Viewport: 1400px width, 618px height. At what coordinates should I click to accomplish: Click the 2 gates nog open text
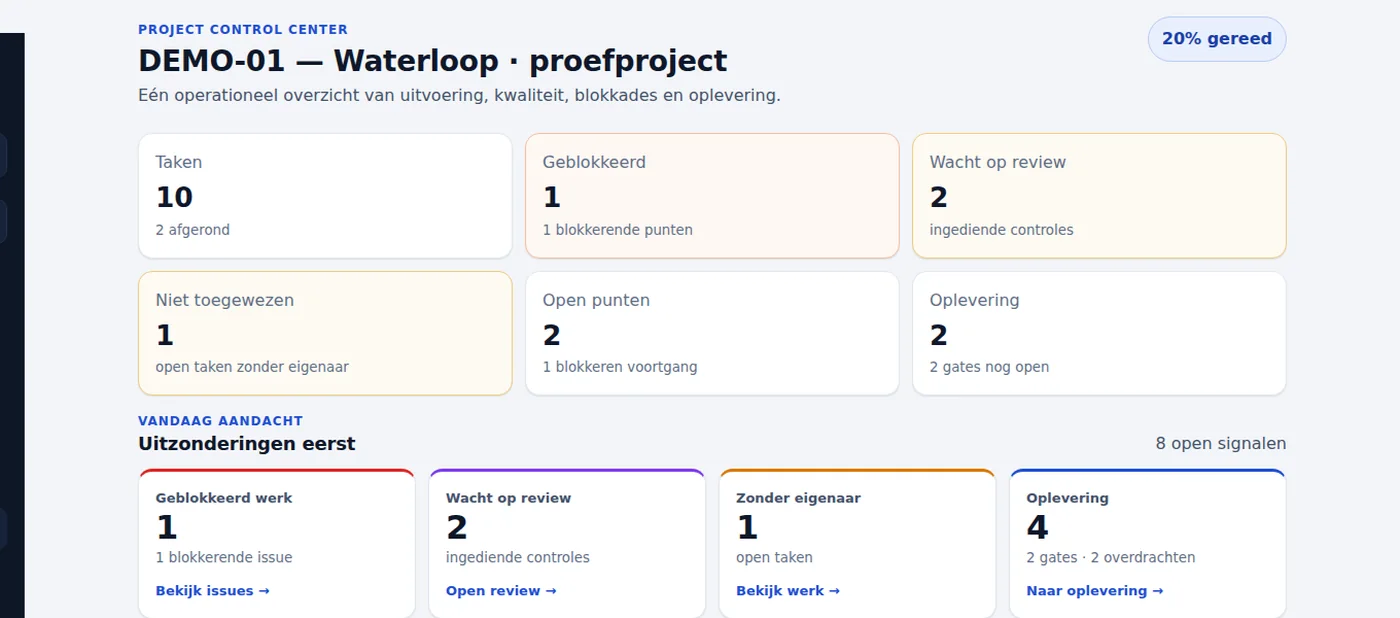pos(989,367)
